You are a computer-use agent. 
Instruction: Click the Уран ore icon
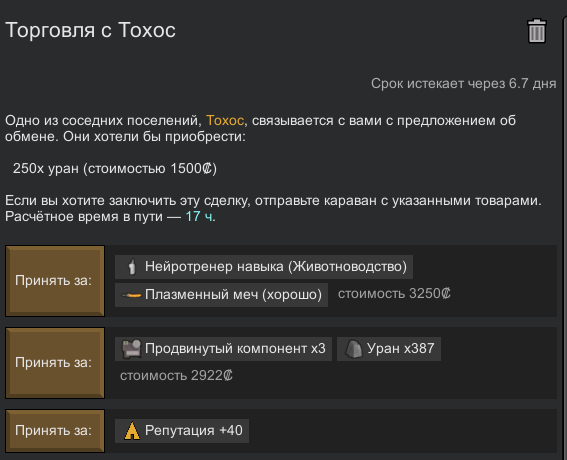tap(353, 349)
